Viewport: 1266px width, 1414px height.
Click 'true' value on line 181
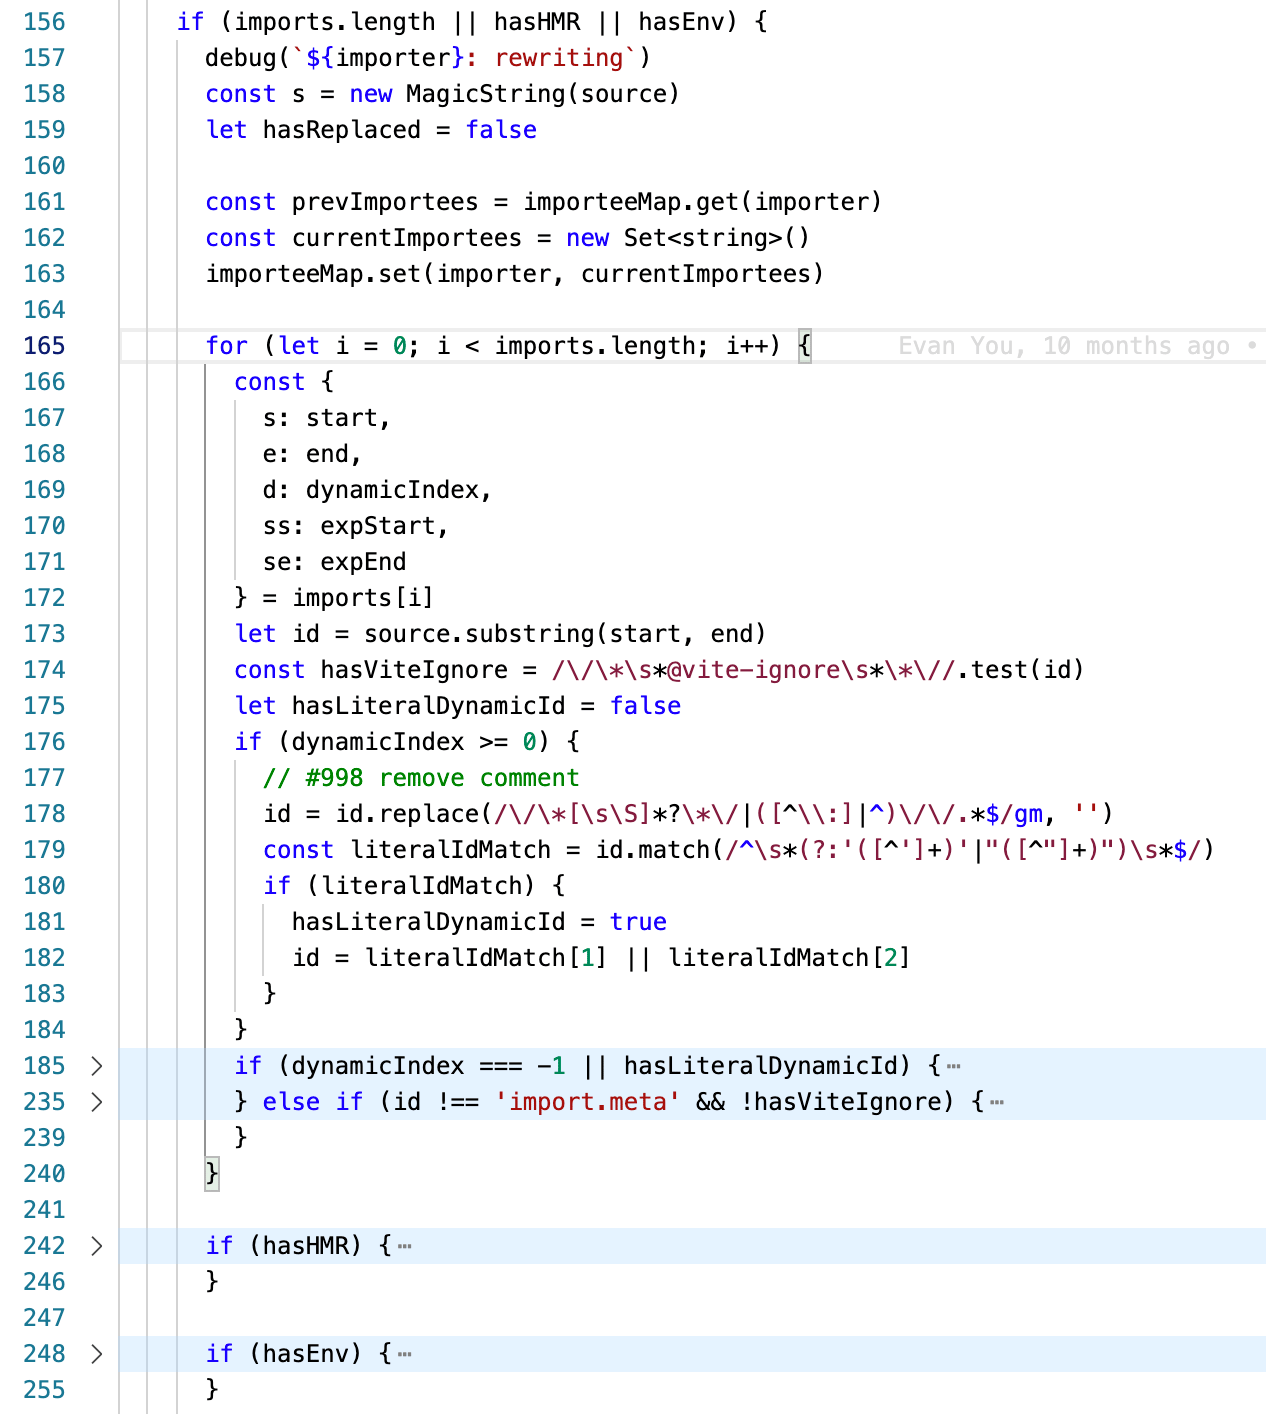[x=638, y=922]
